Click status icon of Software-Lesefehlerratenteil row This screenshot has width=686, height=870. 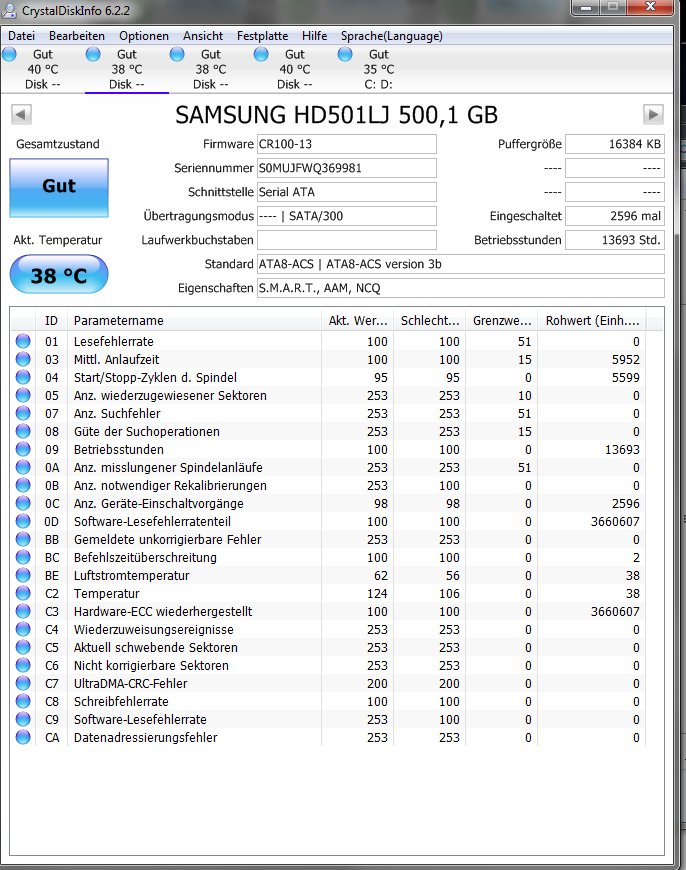click(x=23, y=521)
